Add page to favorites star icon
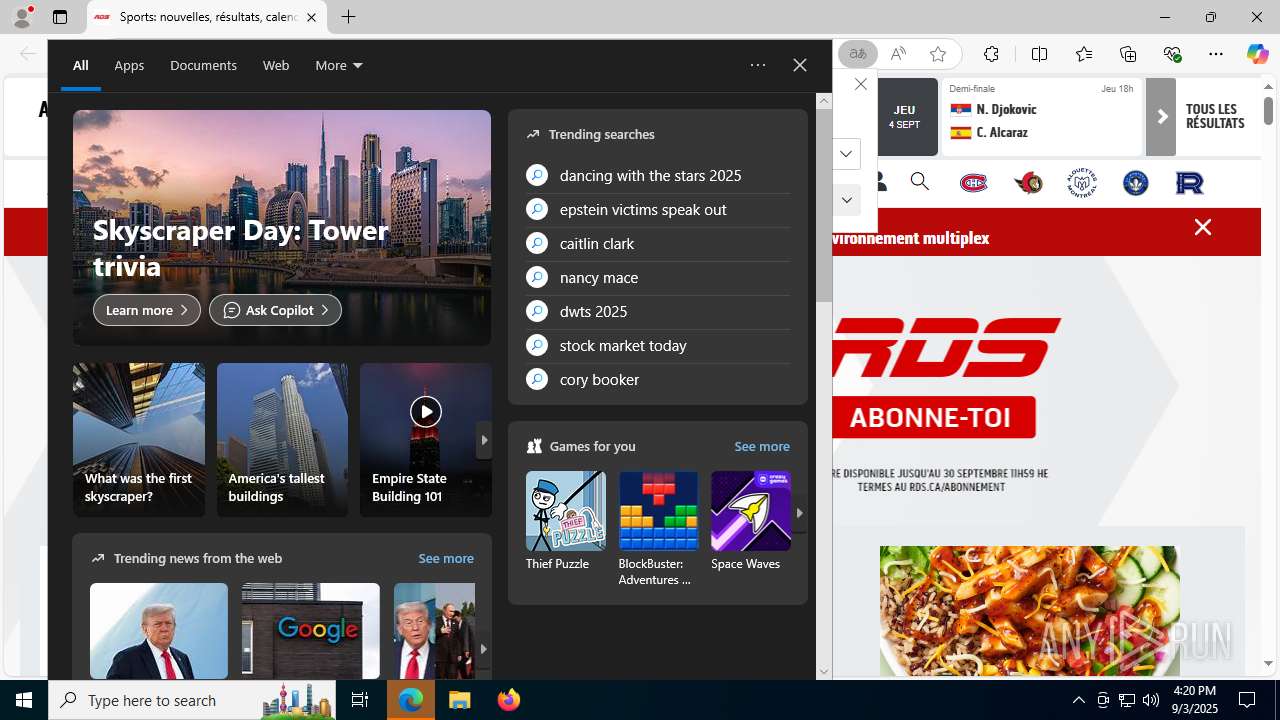This screenshot has height=720, width=1280. click(937, 54)
